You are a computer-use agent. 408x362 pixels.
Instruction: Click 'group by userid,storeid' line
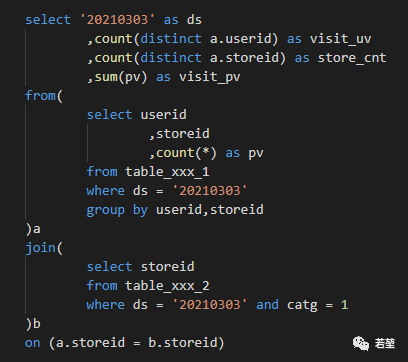pyautogui.click(x=175, y=210)
